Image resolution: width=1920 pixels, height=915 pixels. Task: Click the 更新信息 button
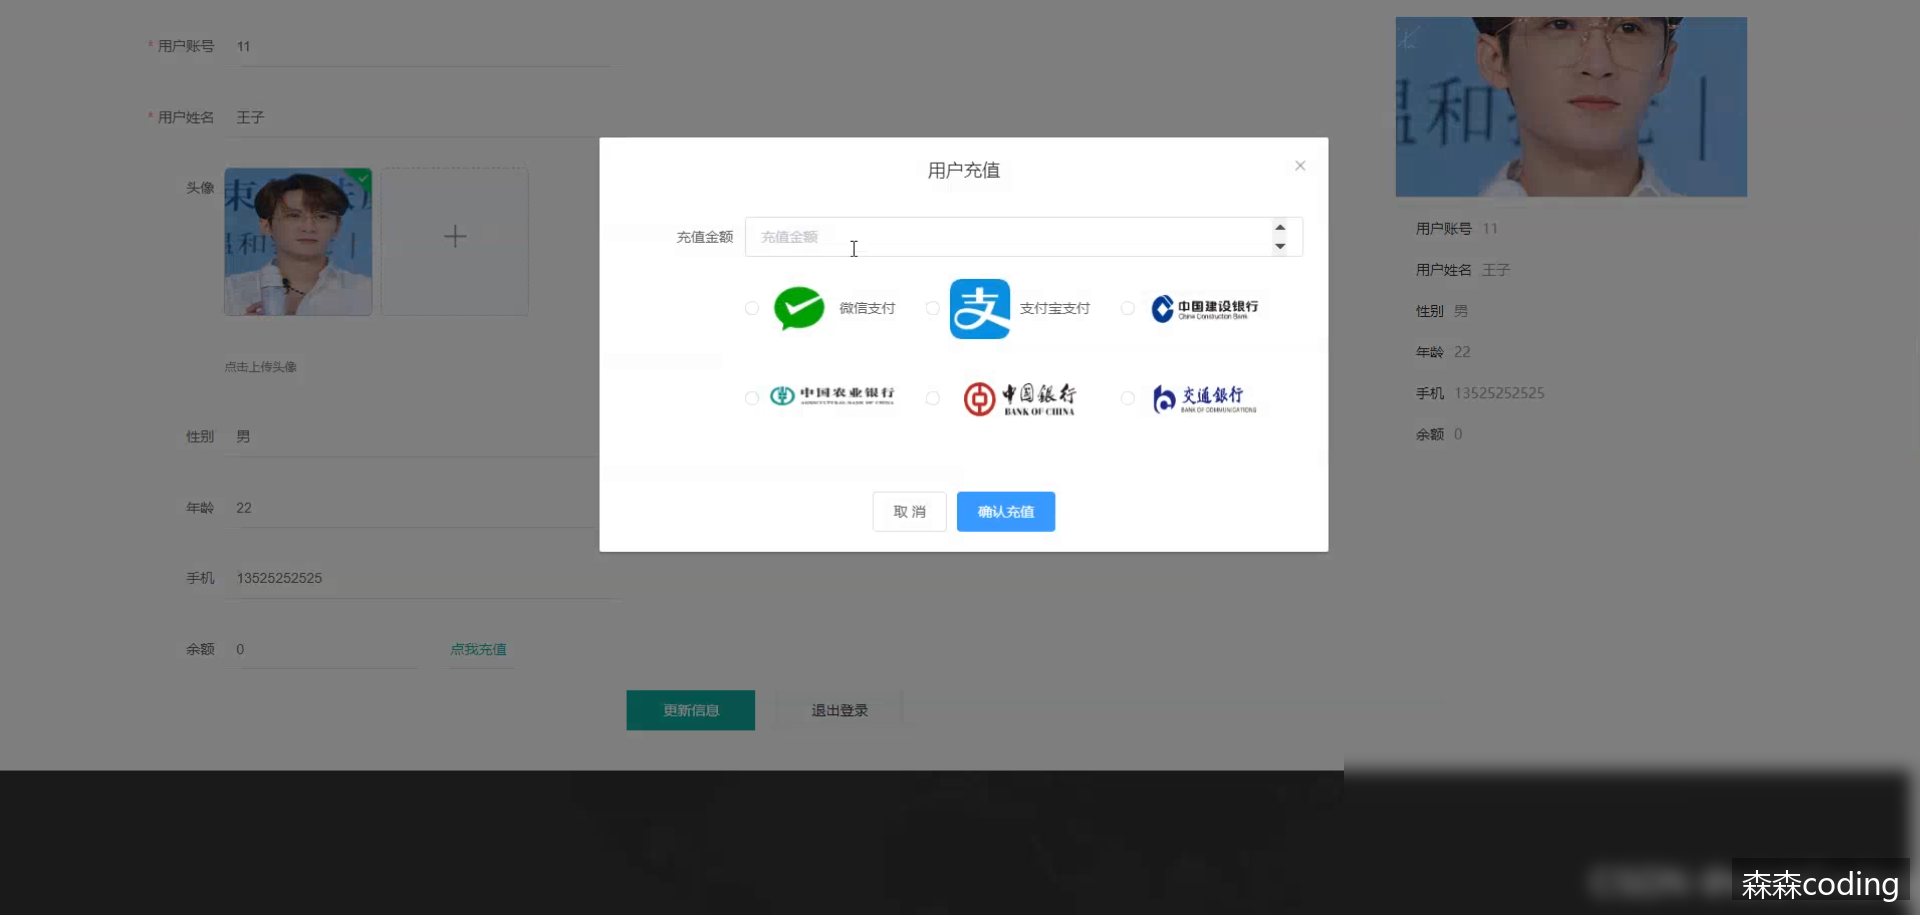(691, 710)
